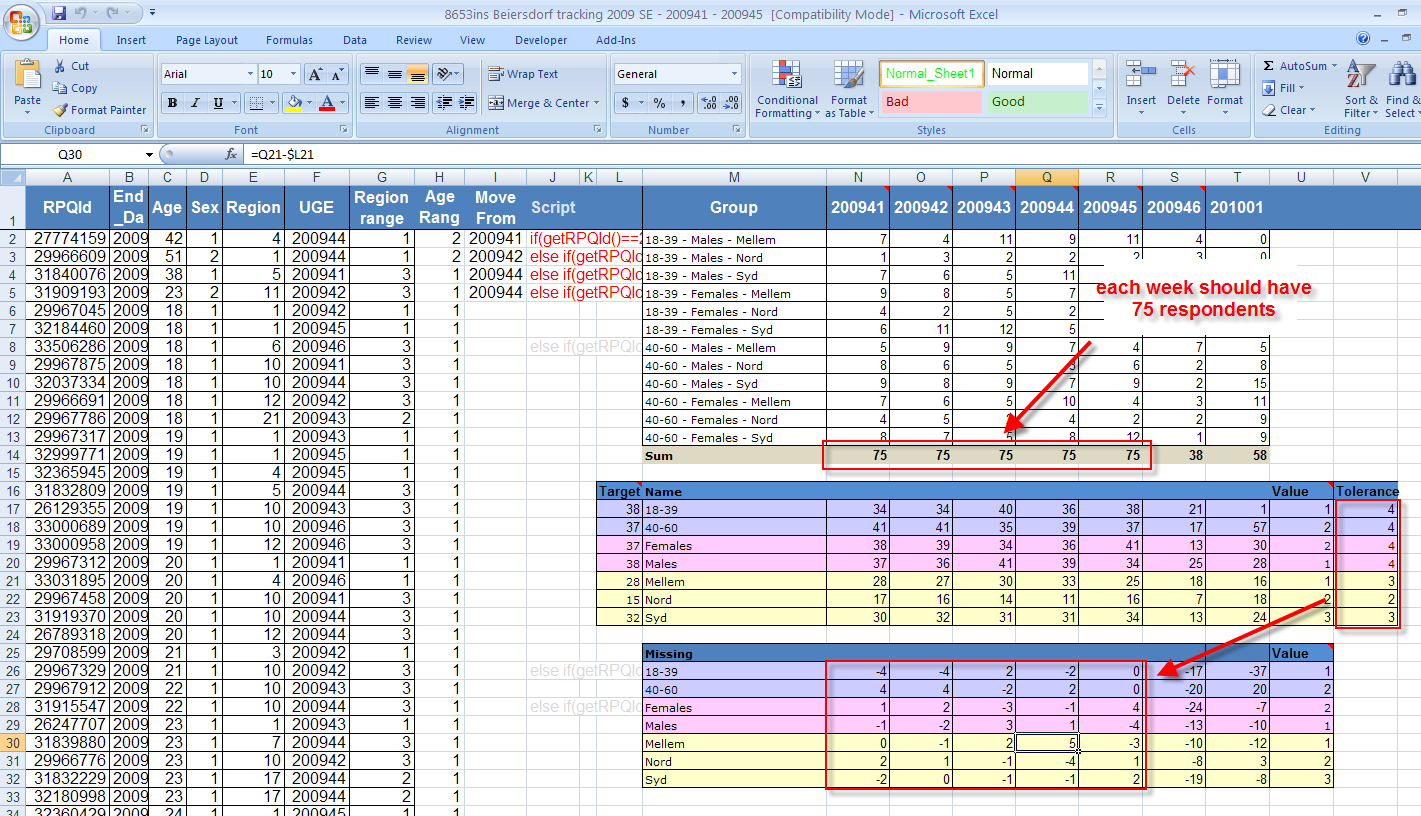Image resolution: width=1421 pixels, height=816 pixels.
Task: Open the Page Layout tab
Action: click(207, 40)
